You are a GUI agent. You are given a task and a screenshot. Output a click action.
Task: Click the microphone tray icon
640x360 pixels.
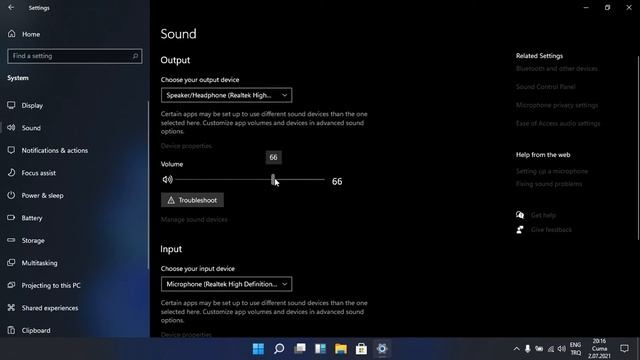[528, 349]
